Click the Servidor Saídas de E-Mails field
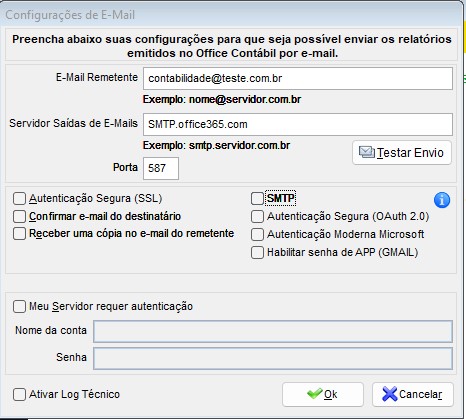The width and height of the screenshot is (466, 420). 298,124
